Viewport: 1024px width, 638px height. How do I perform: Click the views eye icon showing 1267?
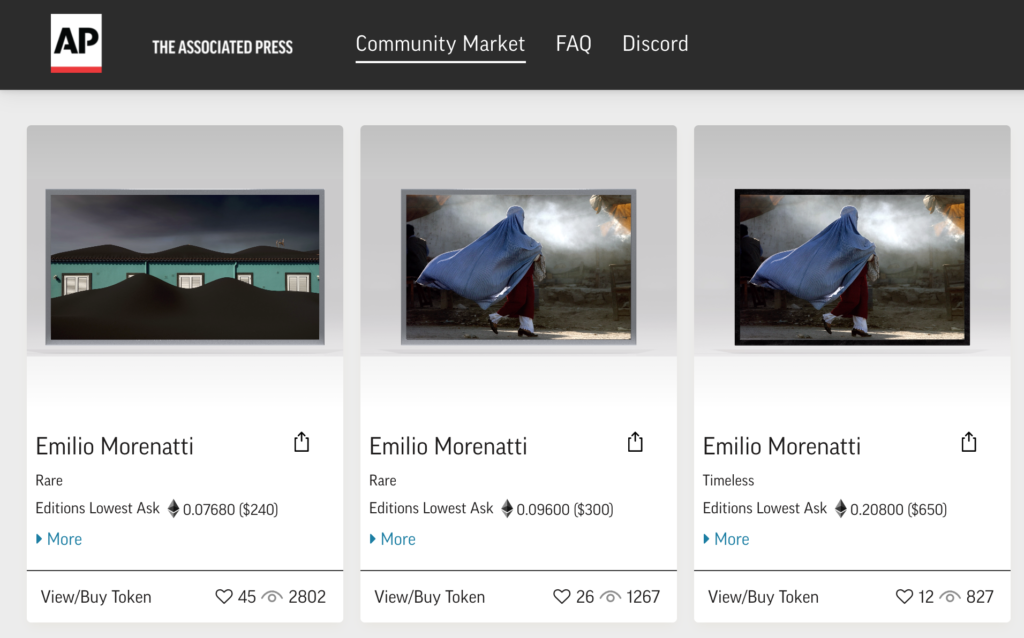click(610, 597)
